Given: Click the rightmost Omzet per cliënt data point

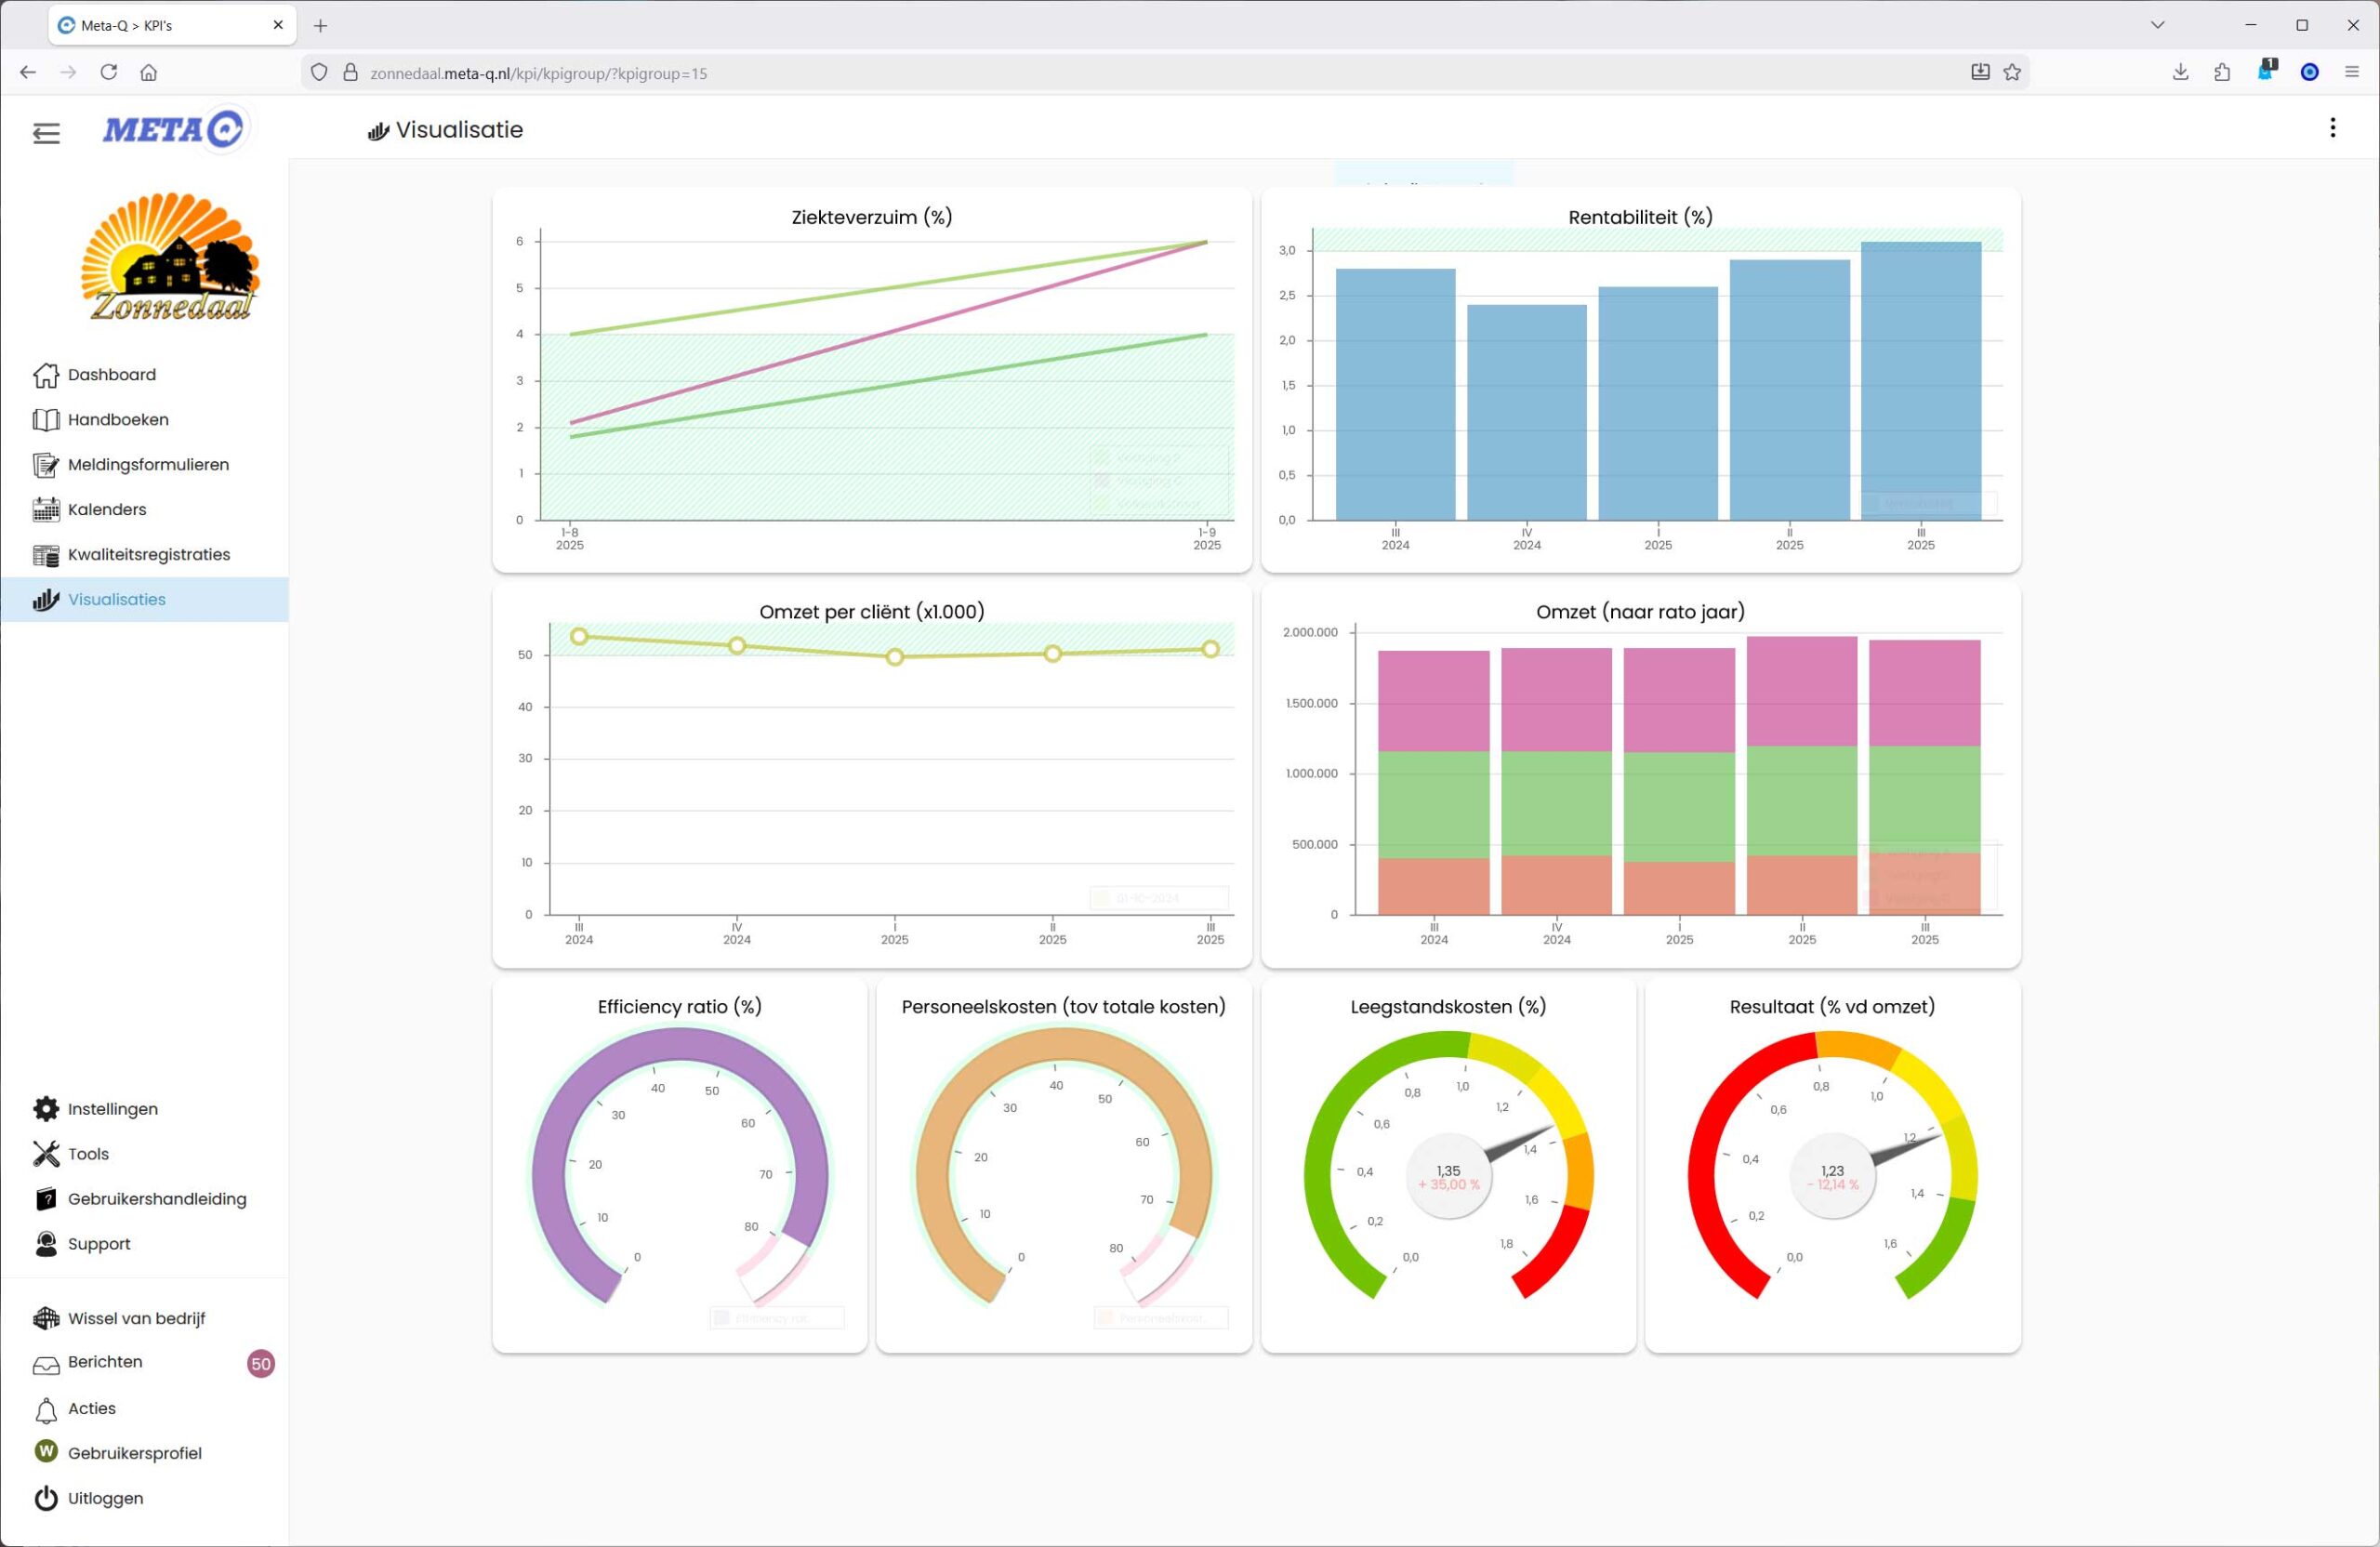Looking at the screenshot, I should point(1210,650).
